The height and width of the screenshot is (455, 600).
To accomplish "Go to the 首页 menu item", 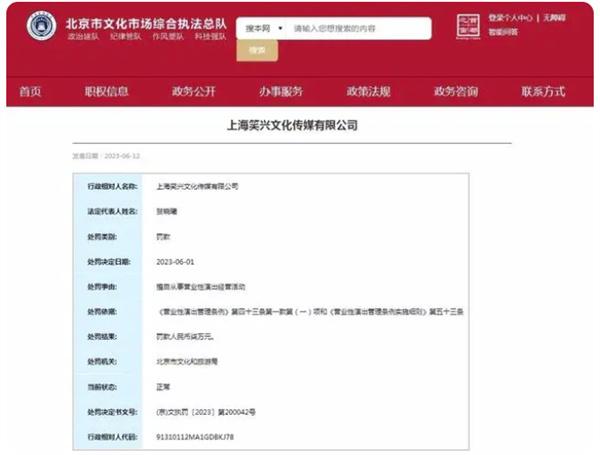I will pos(30,91).
